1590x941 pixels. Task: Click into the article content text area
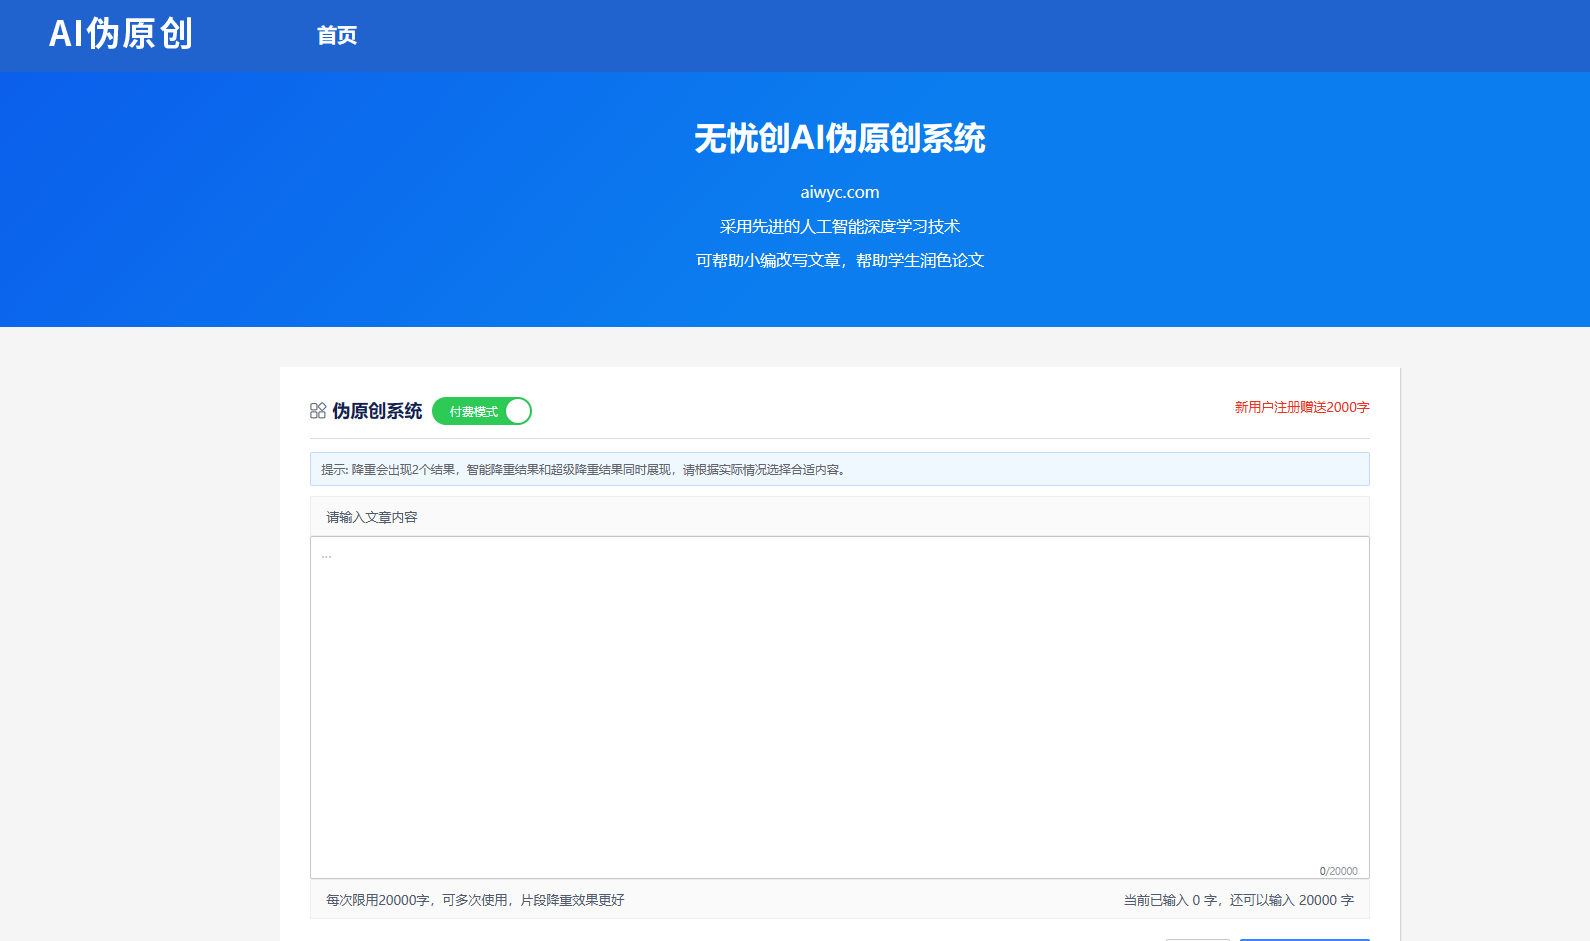pyautogui.click(x=840, y=707)
